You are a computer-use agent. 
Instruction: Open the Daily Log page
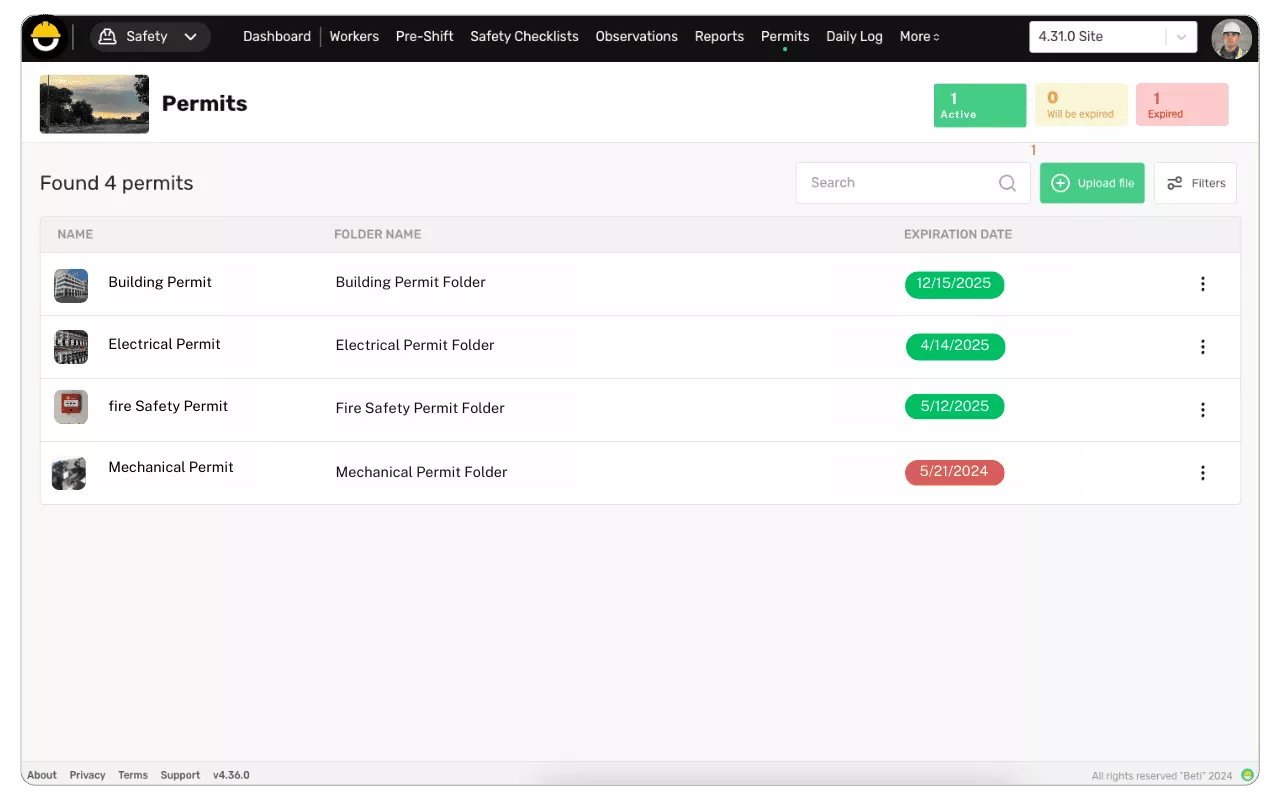click(854, 37)
